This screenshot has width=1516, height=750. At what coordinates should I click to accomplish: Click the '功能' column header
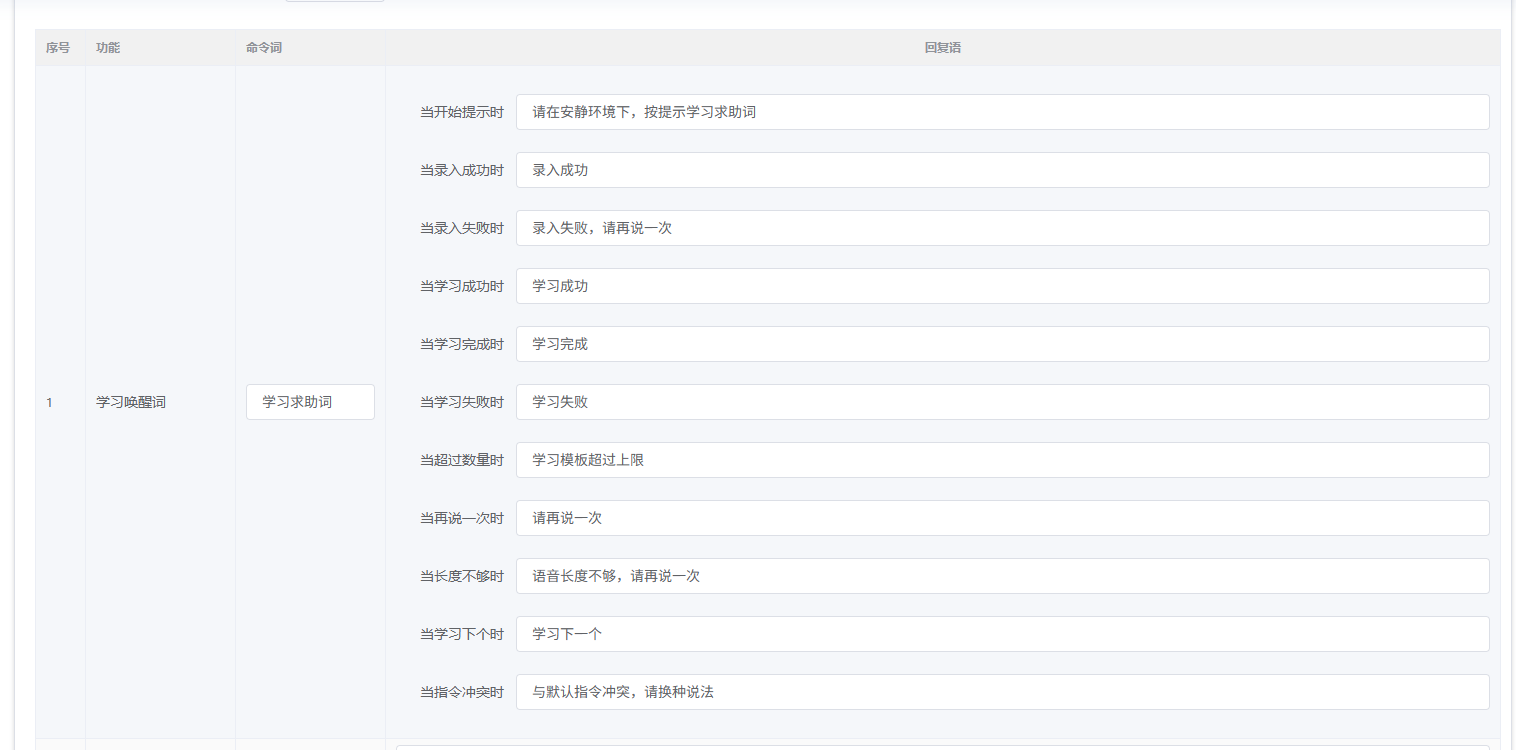coord(108,48)
